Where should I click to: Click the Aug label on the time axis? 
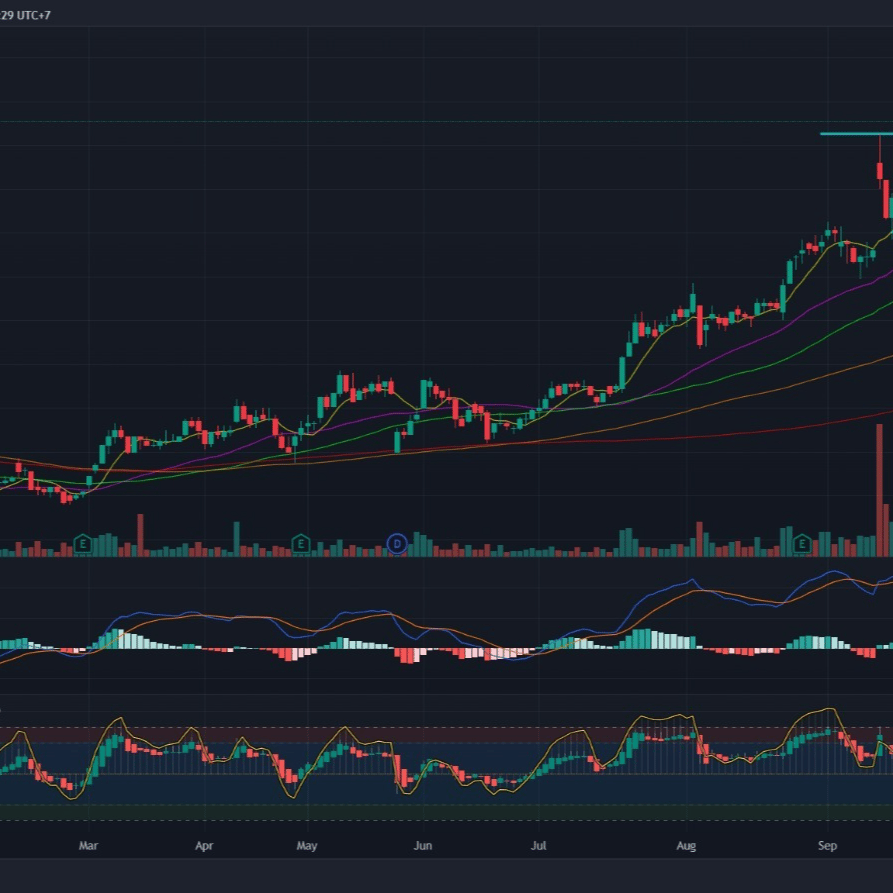pyautogui.click(x=686, y=846)
